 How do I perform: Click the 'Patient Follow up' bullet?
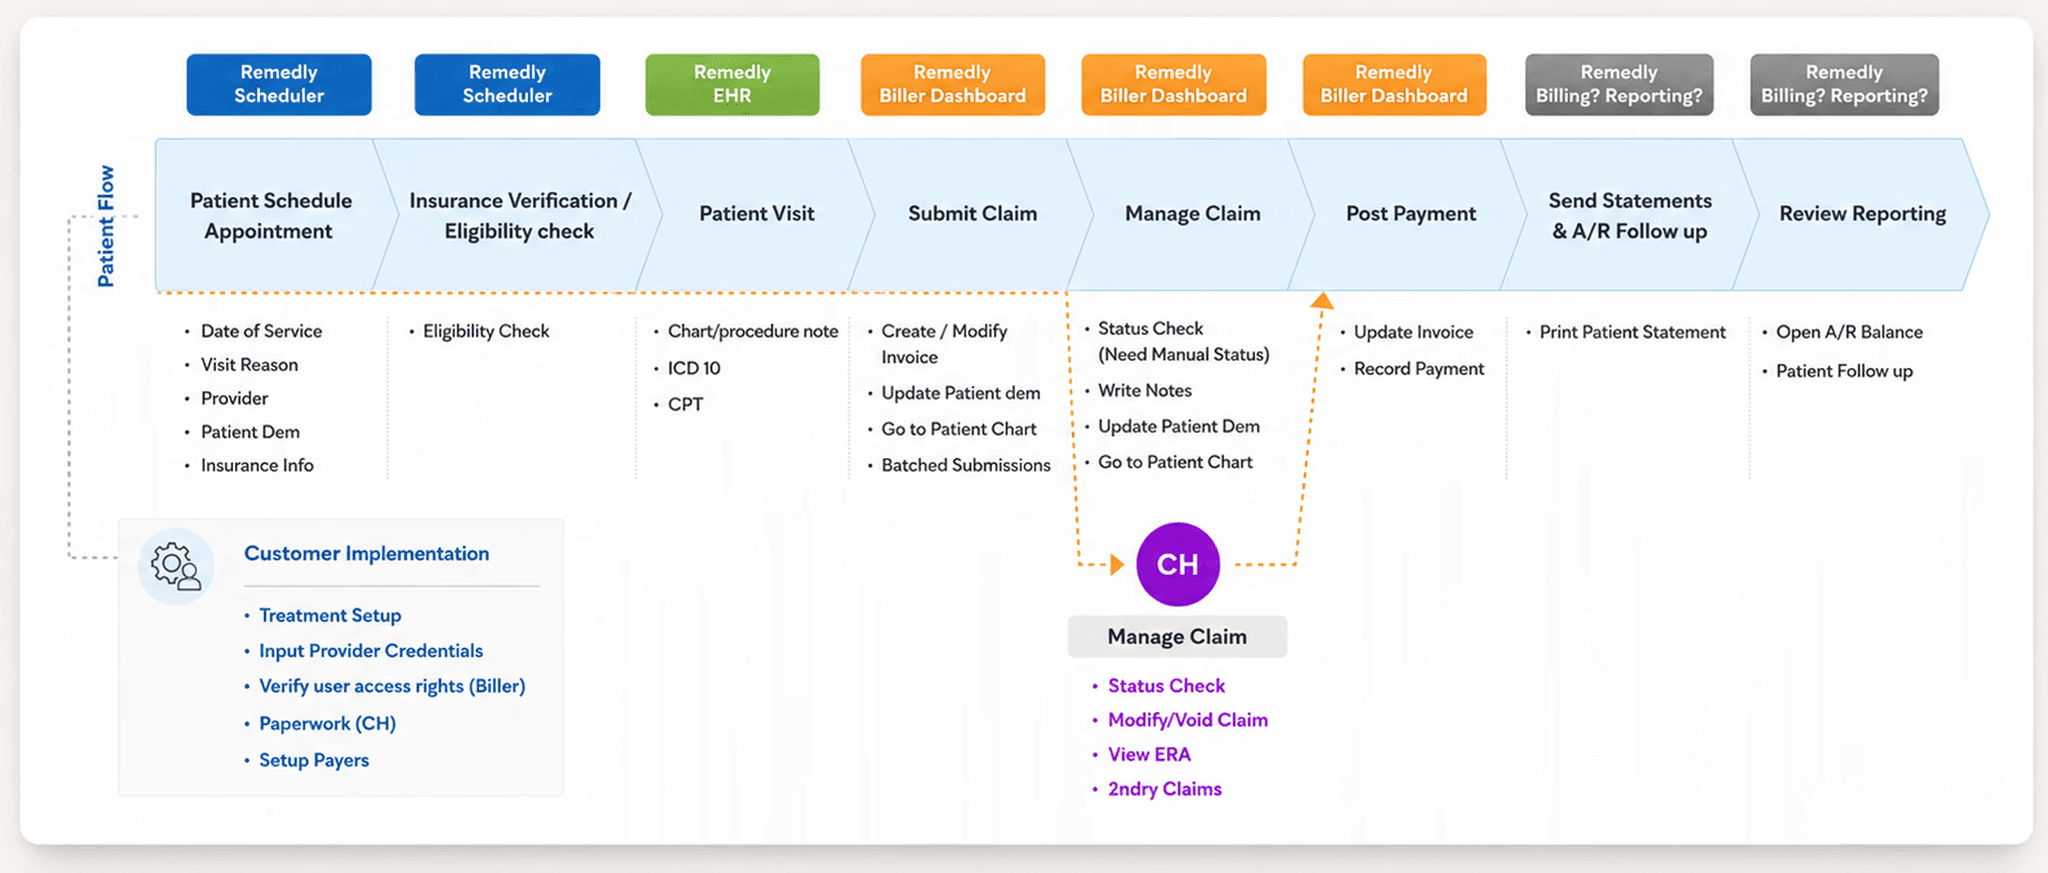point(1844,371)
